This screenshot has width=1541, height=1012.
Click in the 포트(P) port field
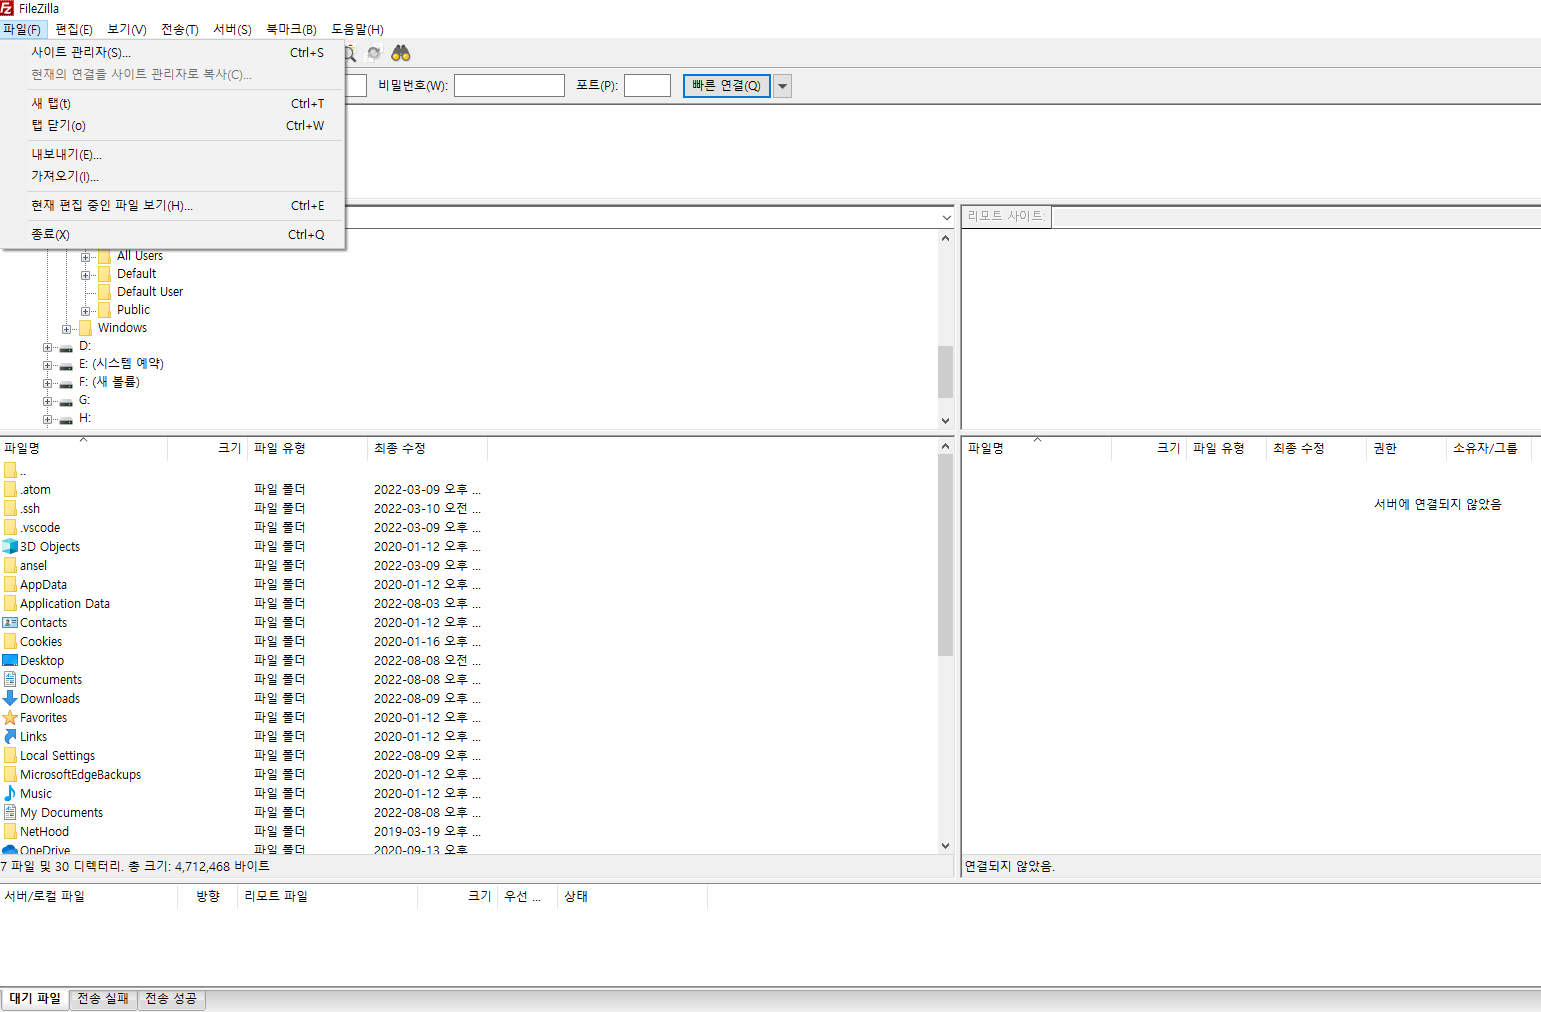(x=647, y=86)
